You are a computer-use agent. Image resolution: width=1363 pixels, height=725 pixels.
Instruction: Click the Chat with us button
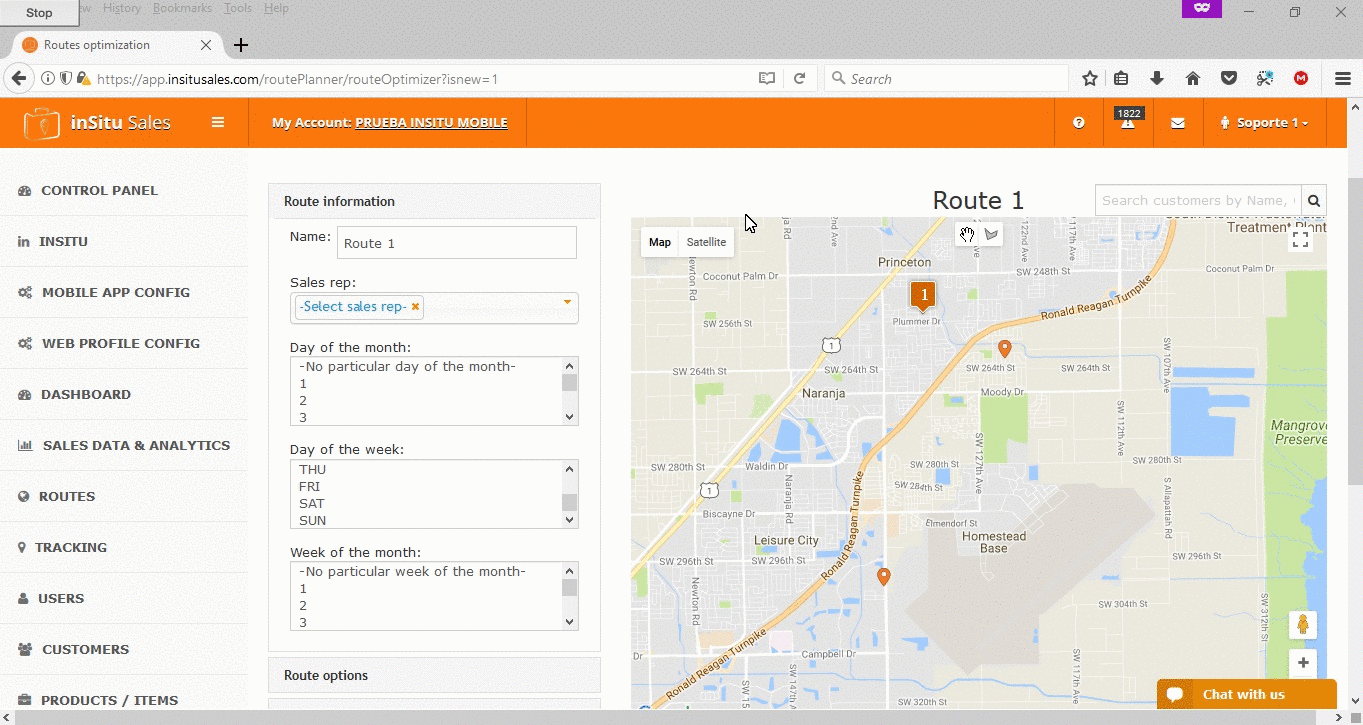[x=1246, y=694]
